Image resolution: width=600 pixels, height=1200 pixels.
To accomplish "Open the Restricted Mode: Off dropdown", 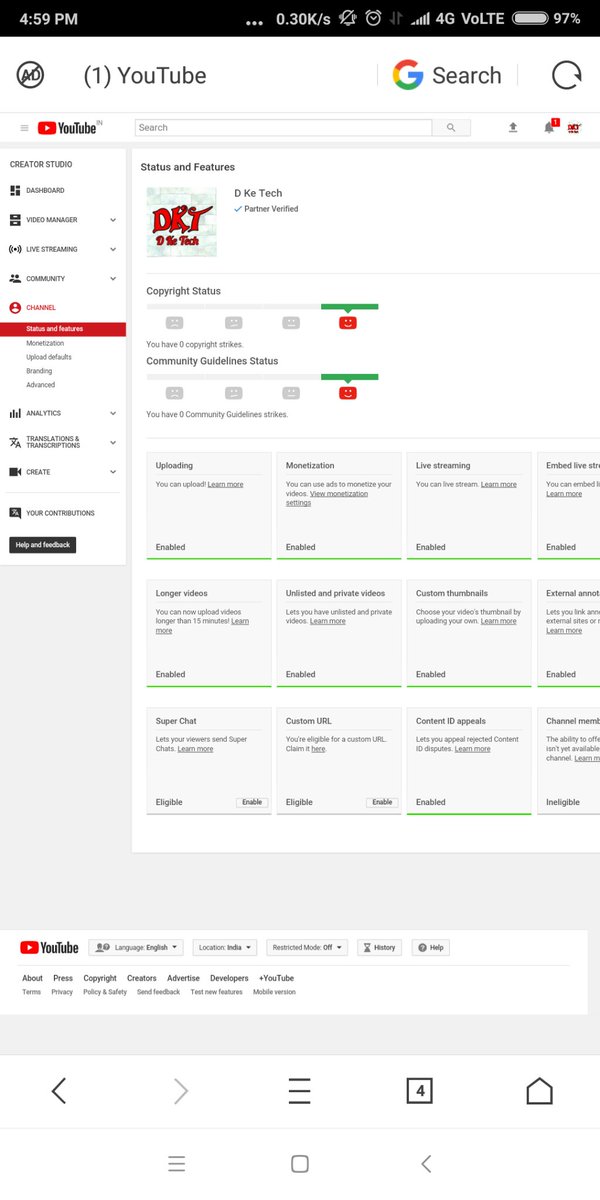I will click(306, 947).
